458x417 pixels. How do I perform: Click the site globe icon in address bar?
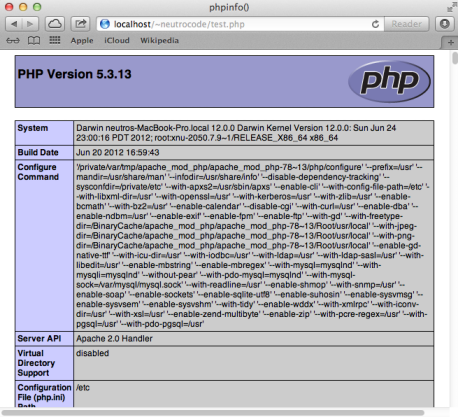click(x=105, y=24)
